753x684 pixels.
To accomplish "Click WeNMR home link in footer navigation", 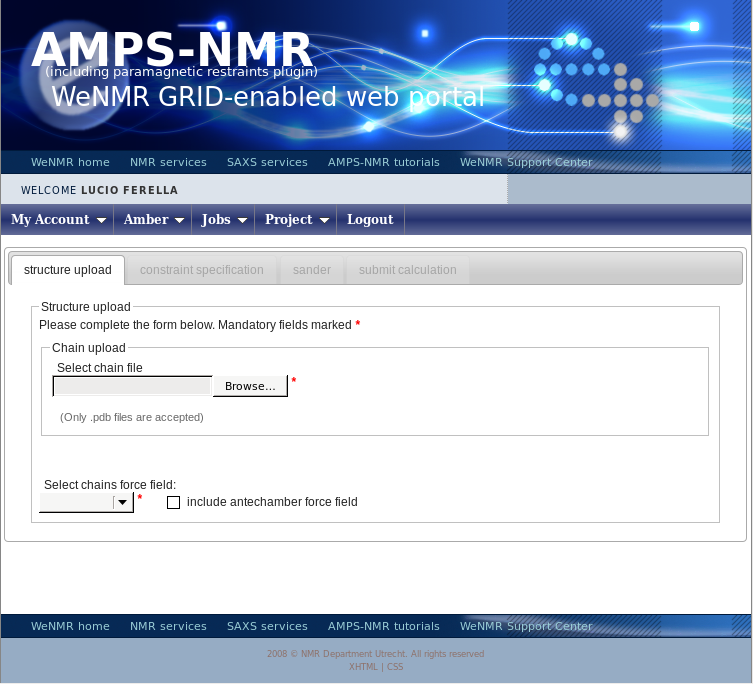I will pos(70,626).
